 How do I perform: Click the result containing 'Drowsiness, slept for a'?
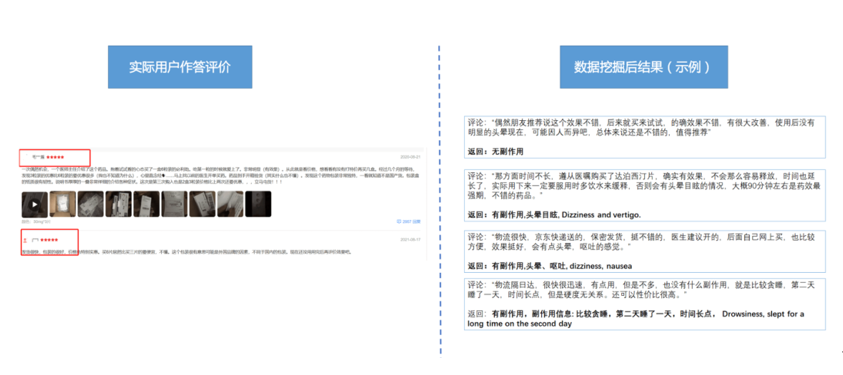click(x=636, y=319)
